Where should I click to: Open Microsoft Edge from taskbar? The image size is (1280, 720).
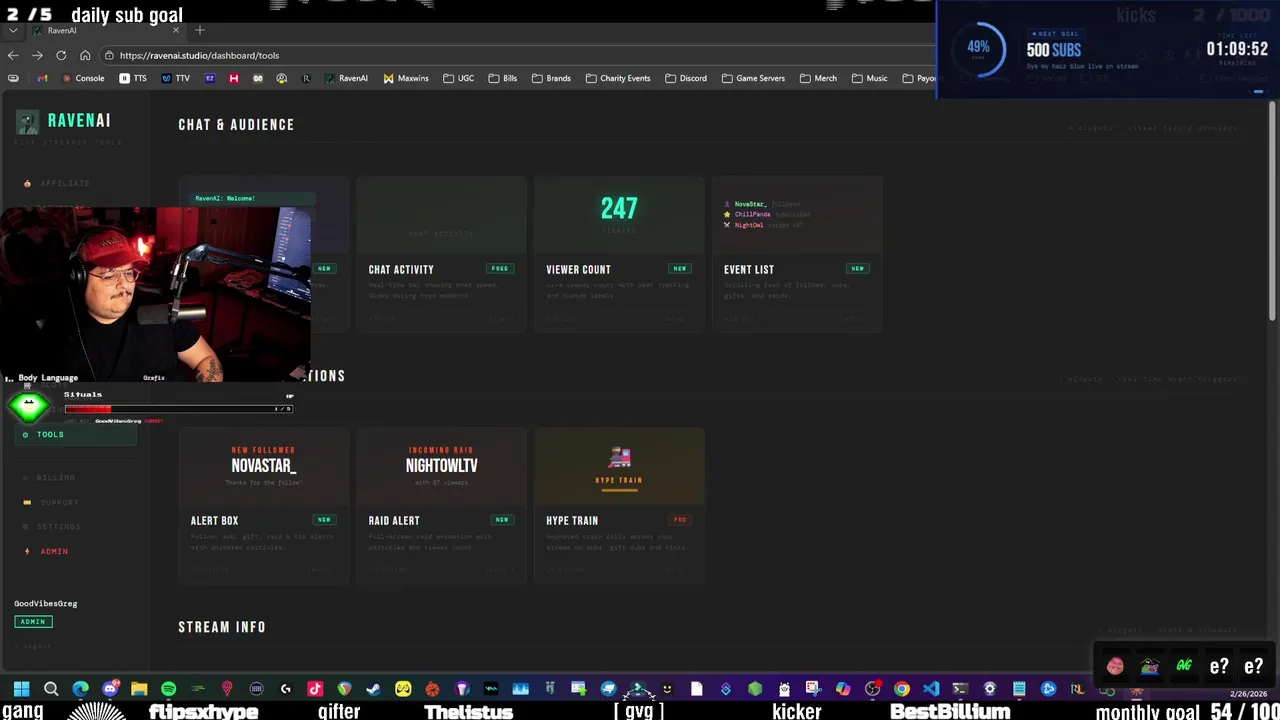80,689
